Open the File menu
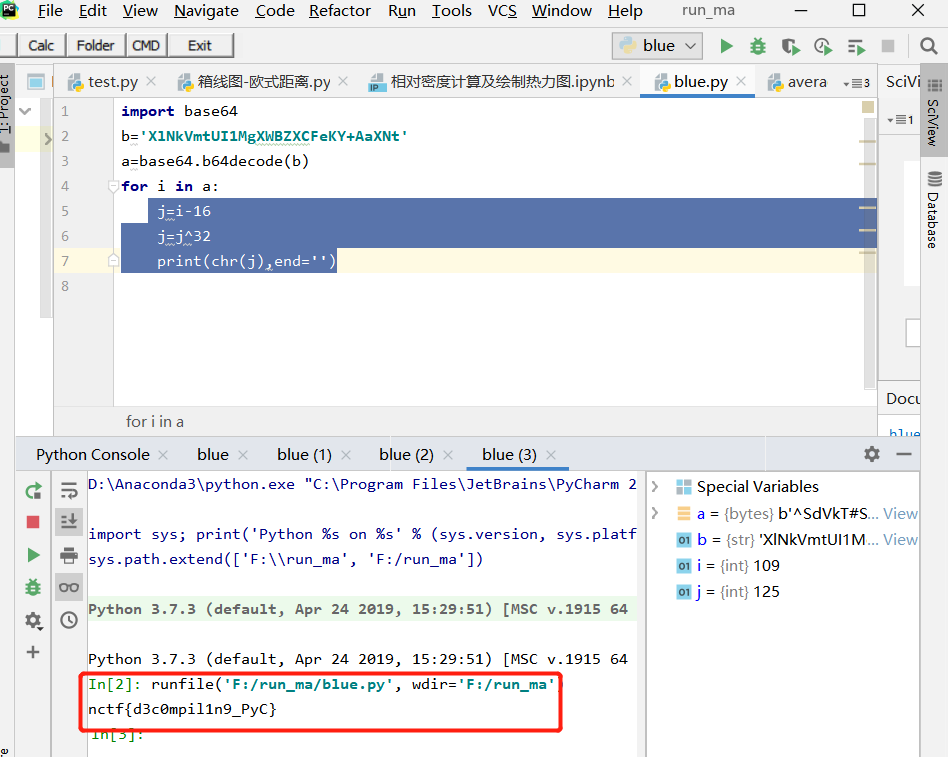Screen dimensions: 948x757 pyautogui.click(x=50, y=11)
